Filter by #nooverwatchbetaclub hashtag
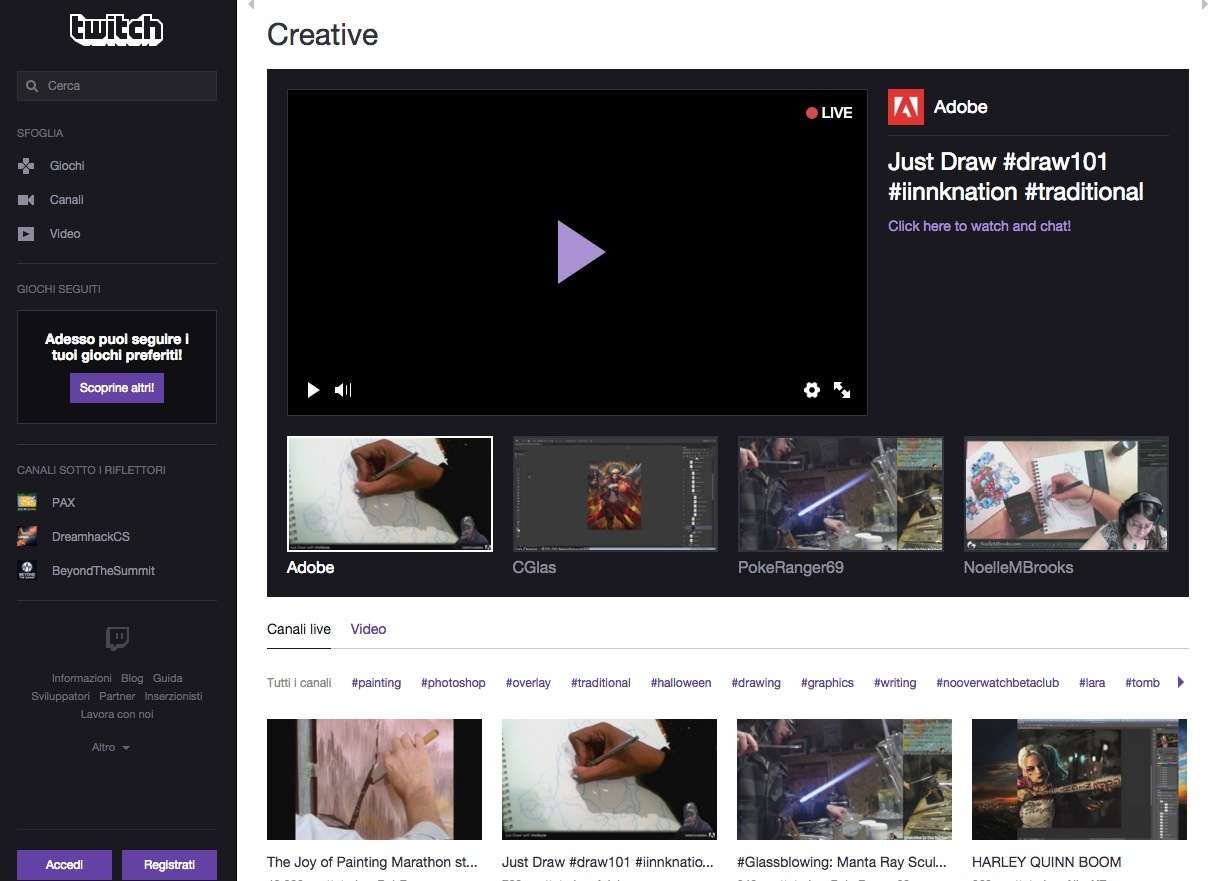Image resolution: width=1208 pixels, height=881 pixels. [x=997, y=683]
